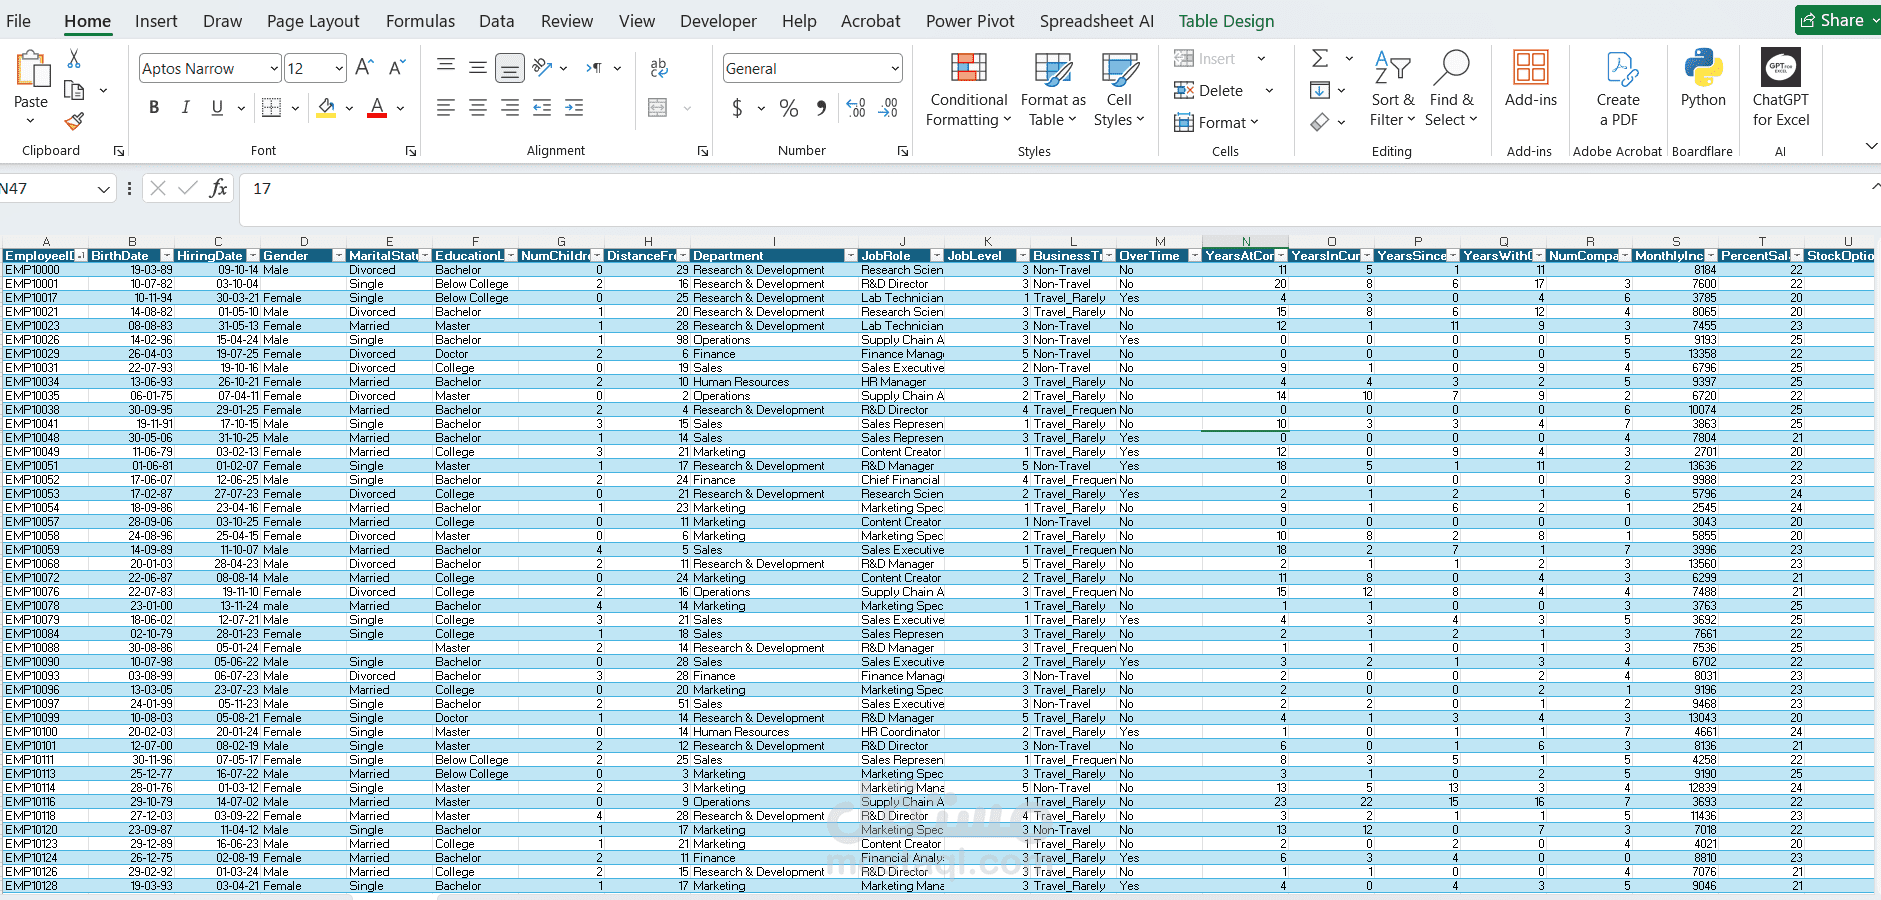Open the fill color dropdown arrow

click(349, 108)
